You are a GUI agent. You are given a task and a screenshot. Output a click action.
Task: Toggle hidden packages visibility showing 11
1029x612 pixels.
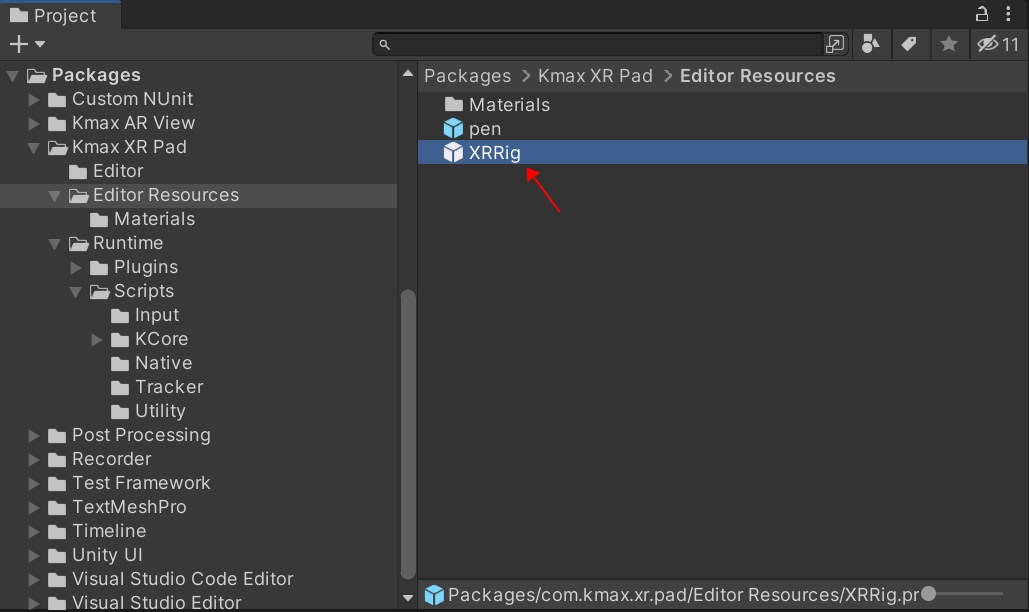998,44
